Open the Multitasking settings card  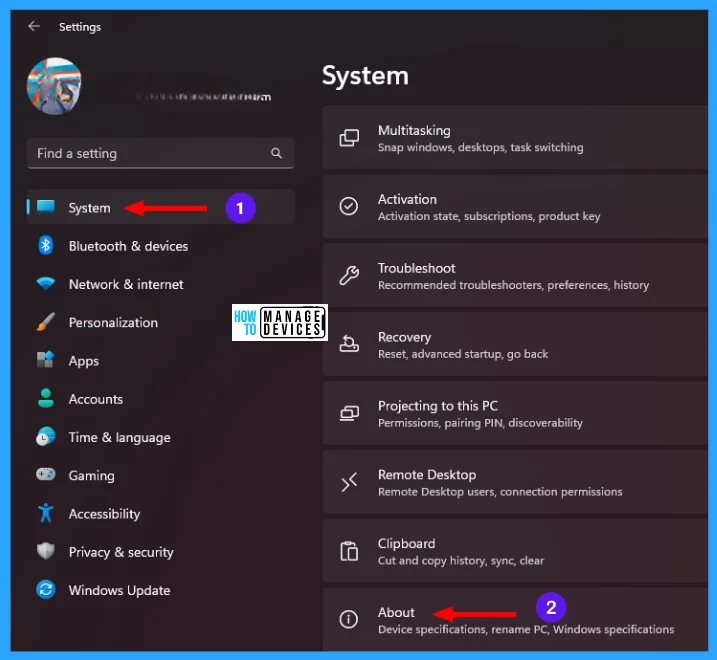[x=515, y=138]
